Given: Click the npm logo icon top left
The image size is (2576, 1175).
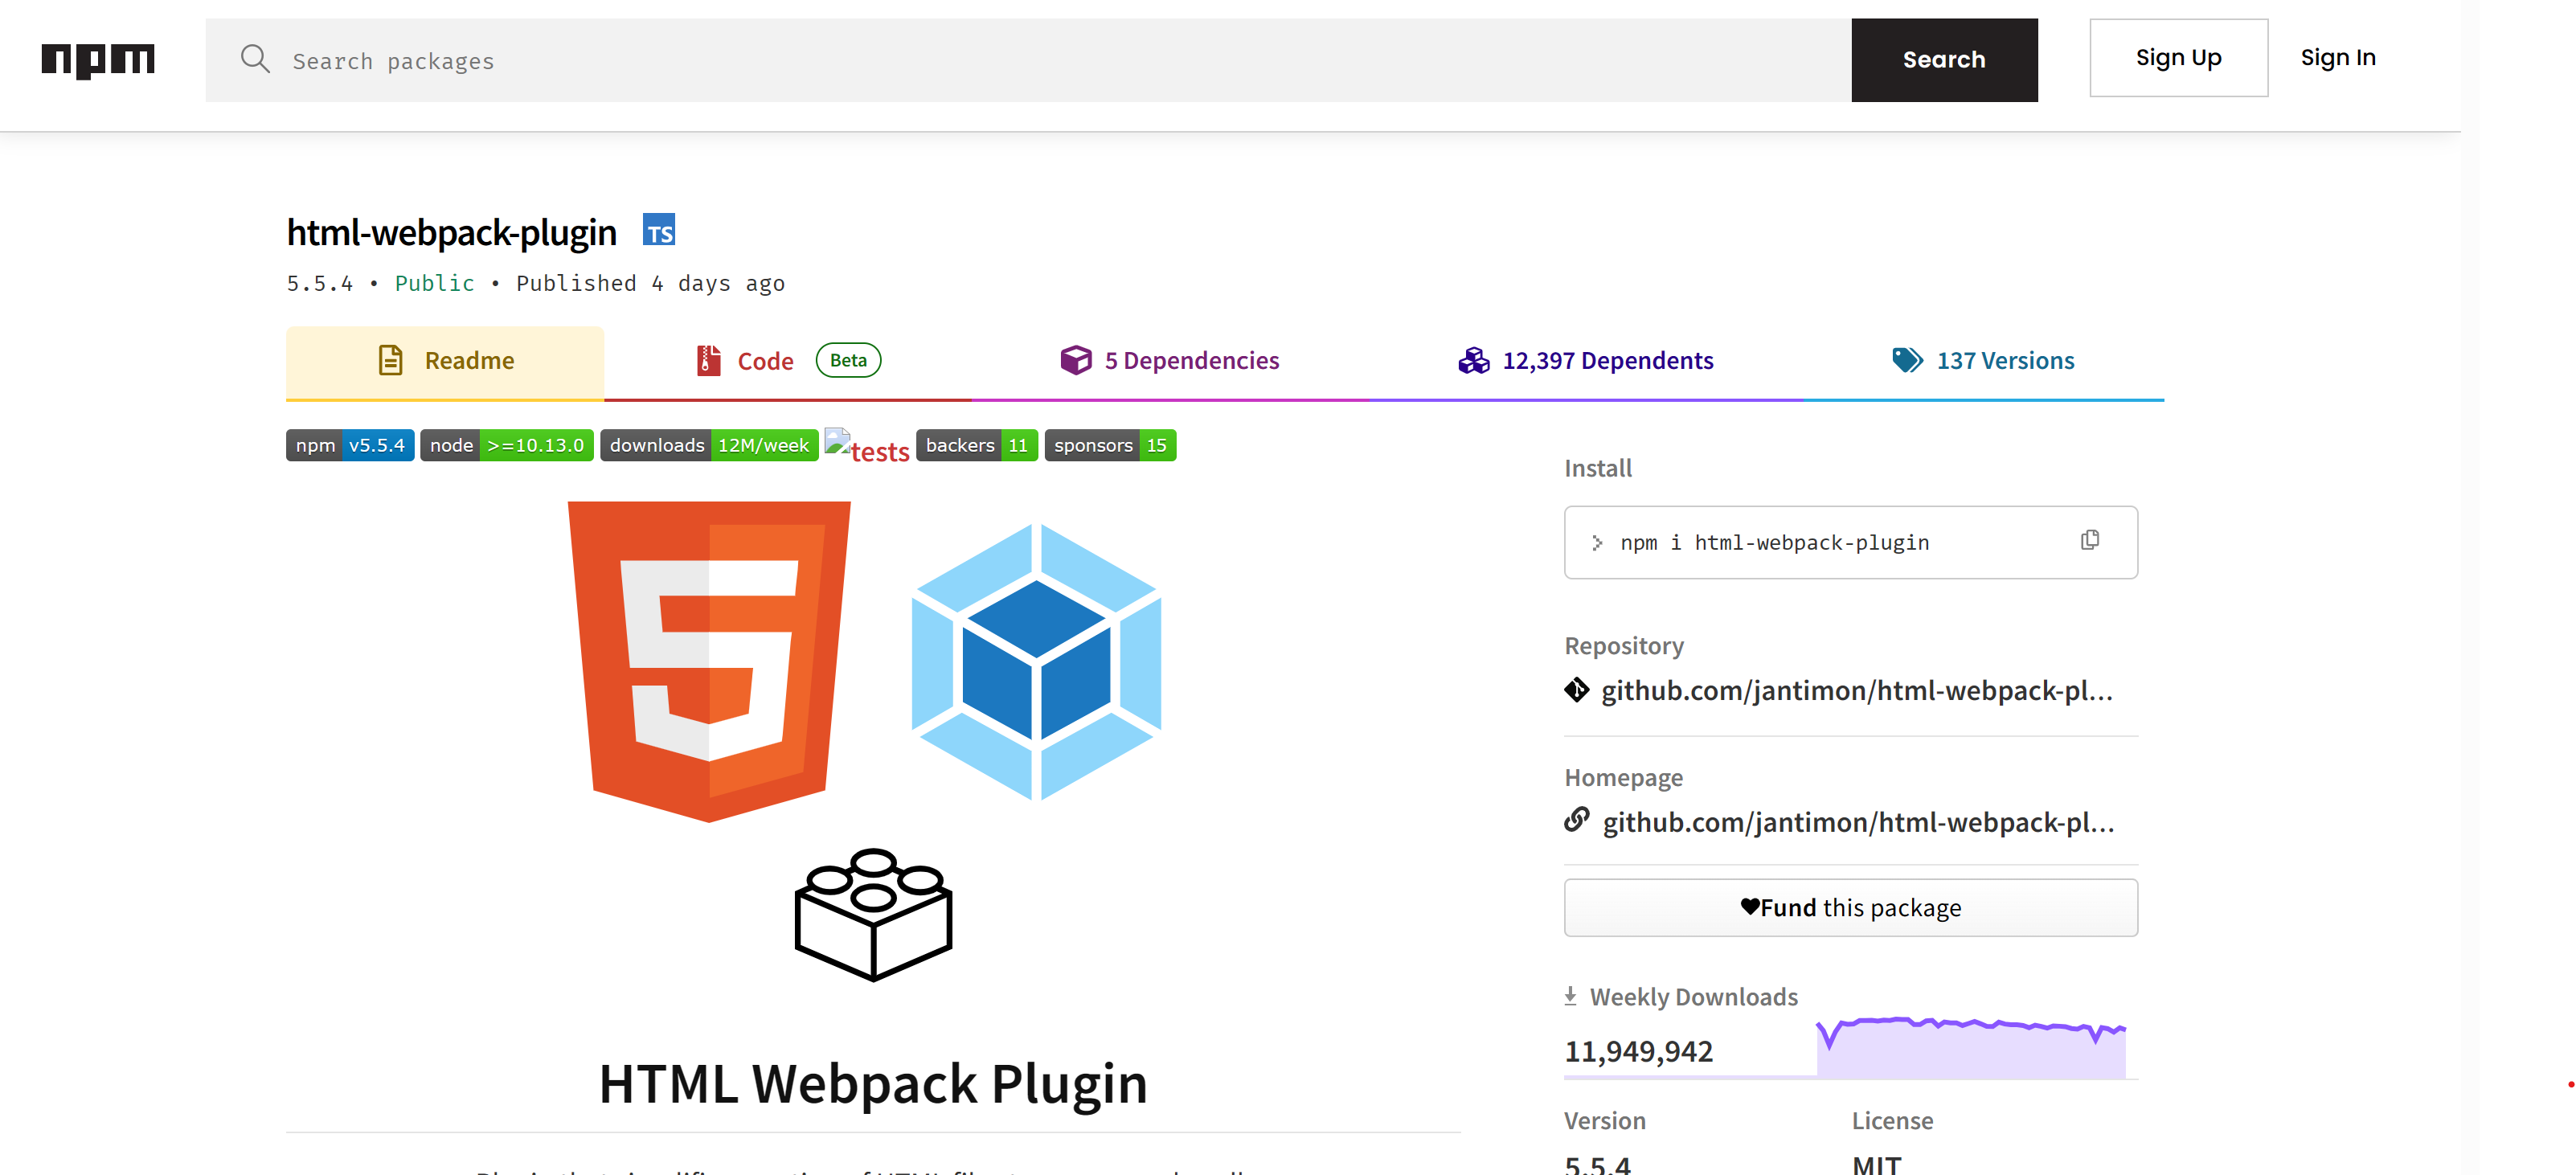Looking at the screenshot, I should pos(96,58).
